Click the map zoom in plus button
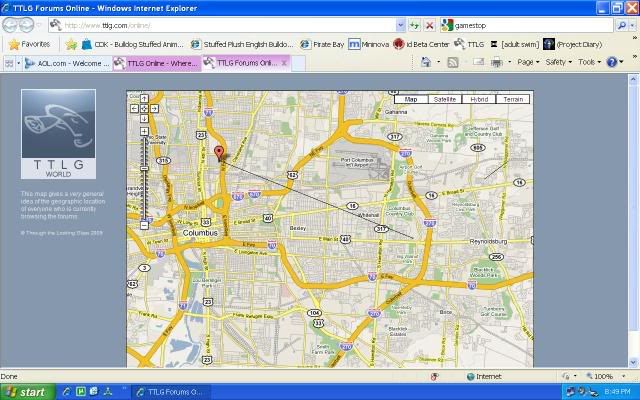This screenshot has width=640, height=400. 146,128
